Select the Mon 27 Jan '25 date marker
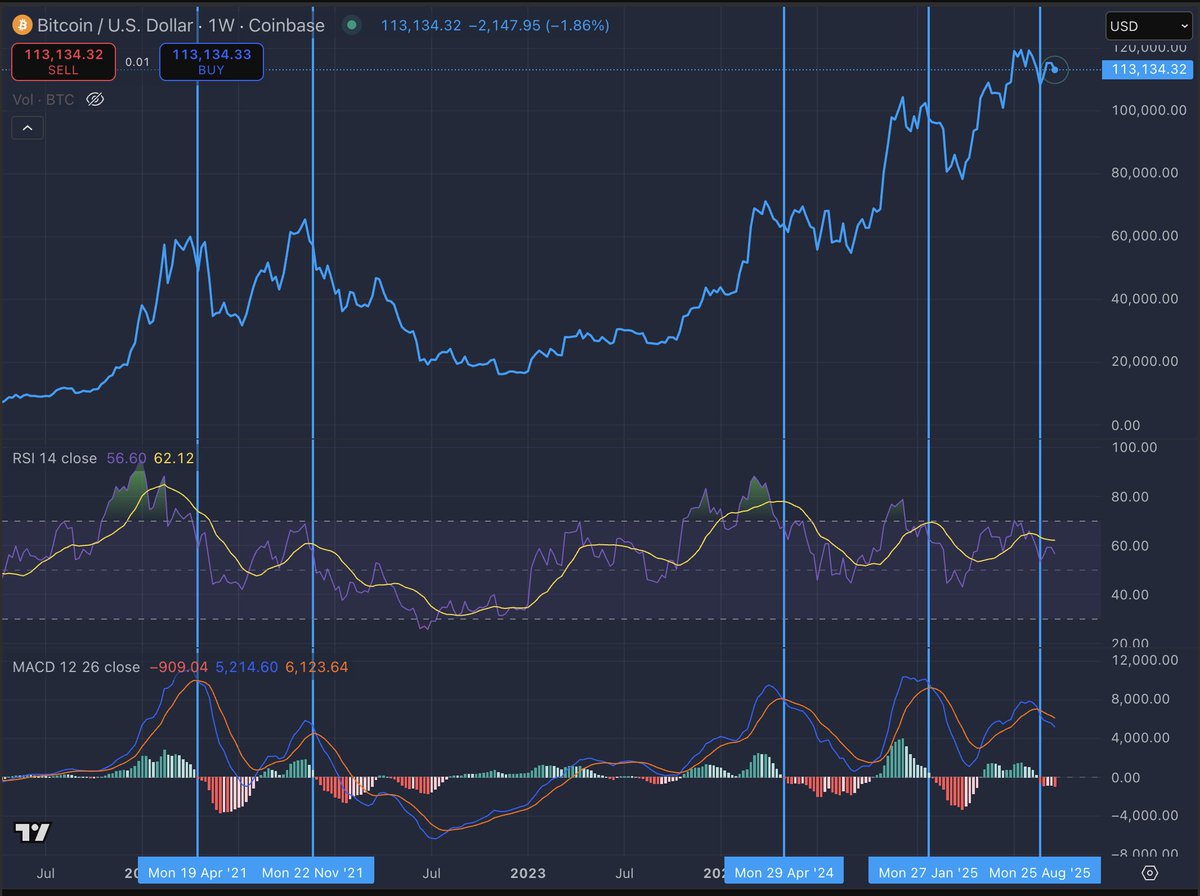 click(929, 872)
